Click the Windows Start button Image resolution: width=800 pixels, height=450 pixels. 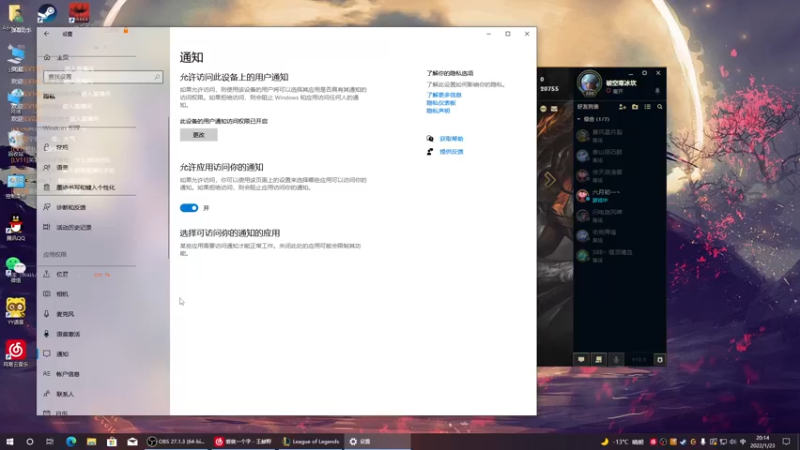click(10, 441)
